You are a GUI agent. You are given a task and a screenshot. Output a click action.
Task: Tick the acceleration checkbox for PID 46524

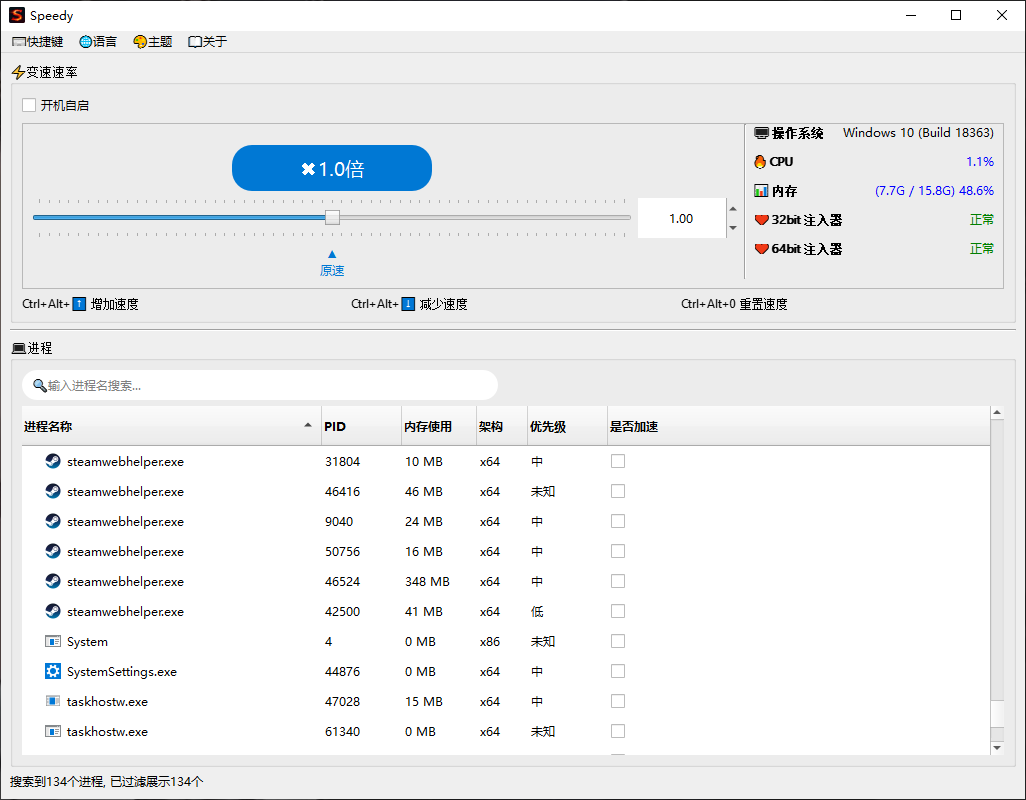point(618,581)
